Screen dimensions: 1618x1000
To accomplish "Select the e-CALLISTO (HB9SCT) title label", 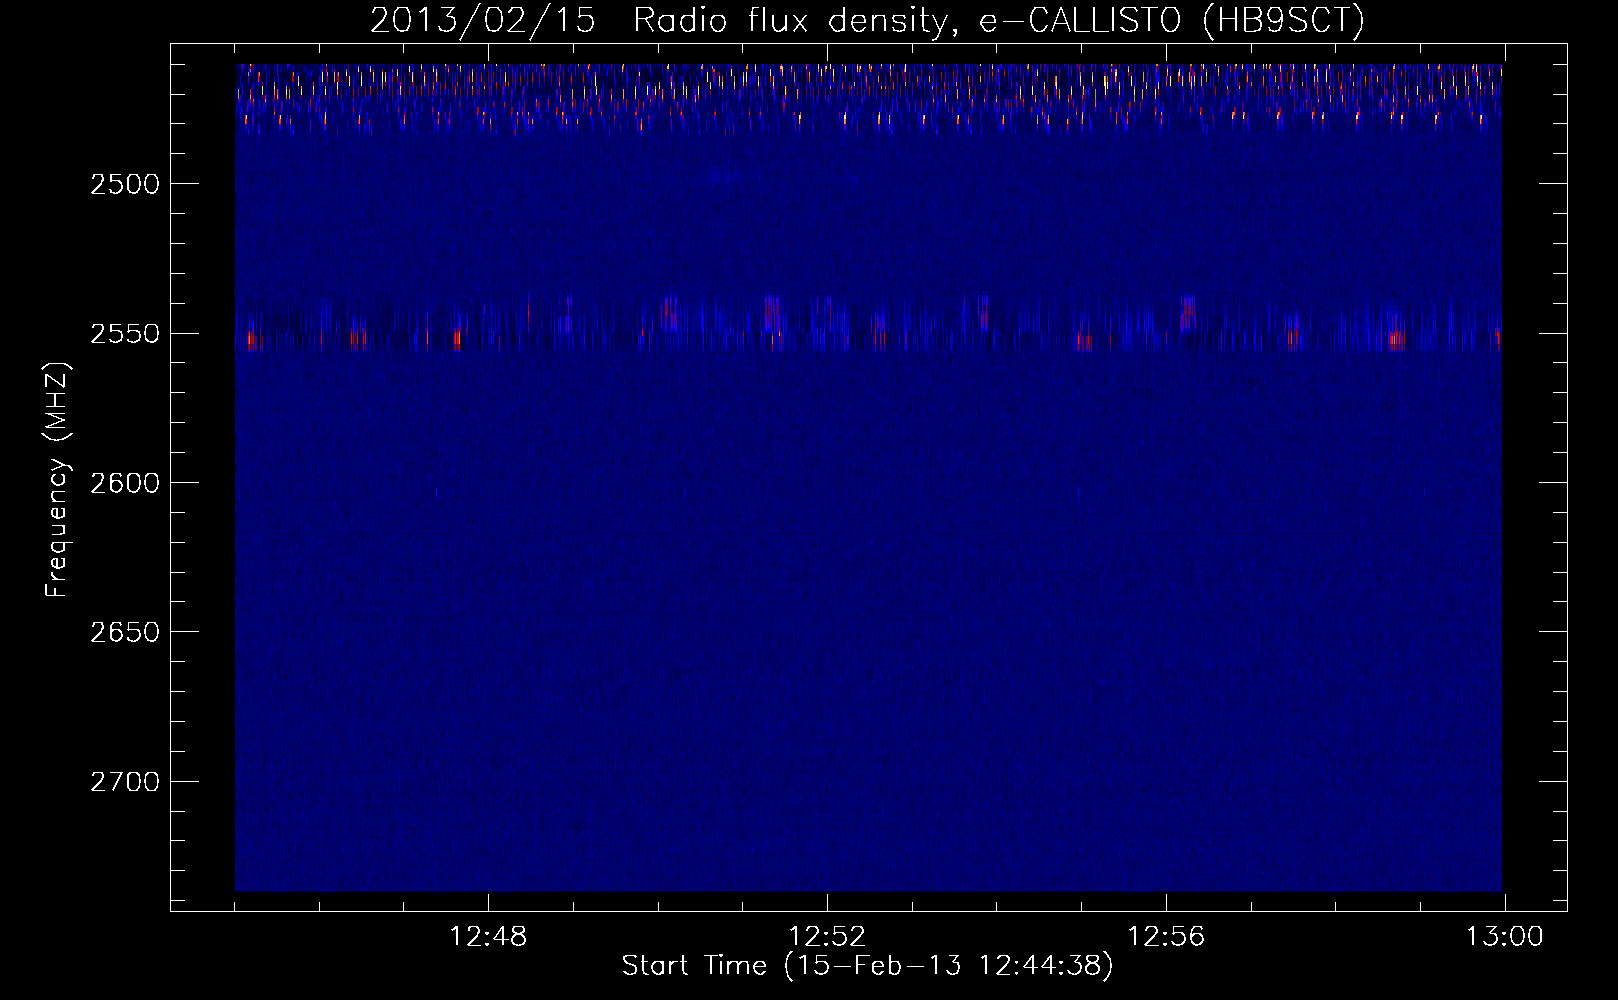I will [1171, 21].
